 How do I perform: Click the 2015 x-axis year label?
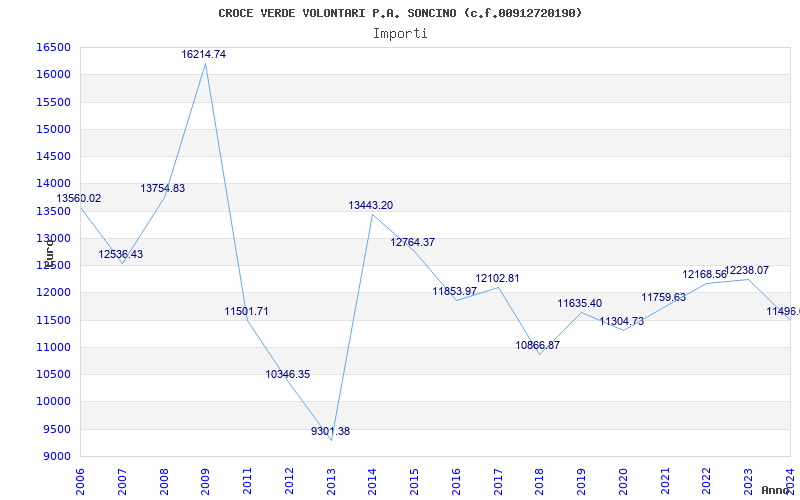coord(414,482)
